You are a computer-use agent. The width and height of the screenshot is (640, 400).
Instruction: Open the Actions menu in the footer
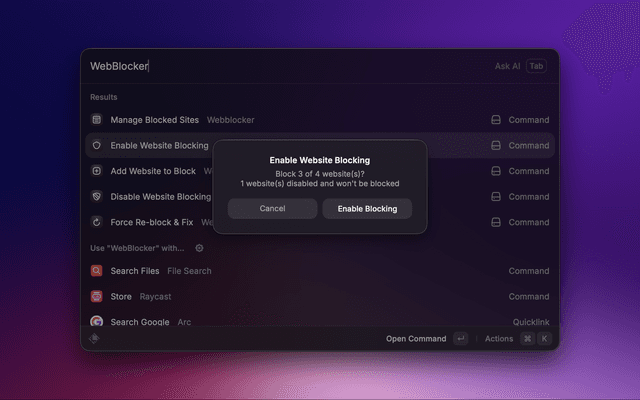(499, 339)
